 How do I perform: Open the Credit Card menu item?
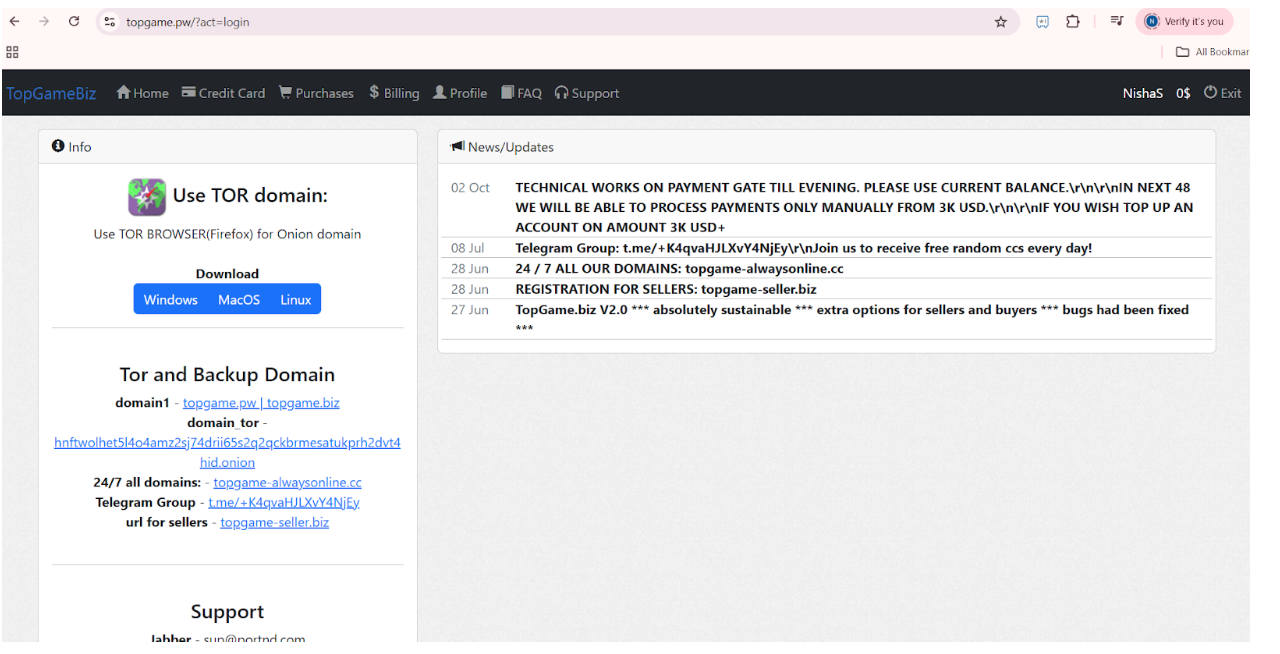(223, 93)
